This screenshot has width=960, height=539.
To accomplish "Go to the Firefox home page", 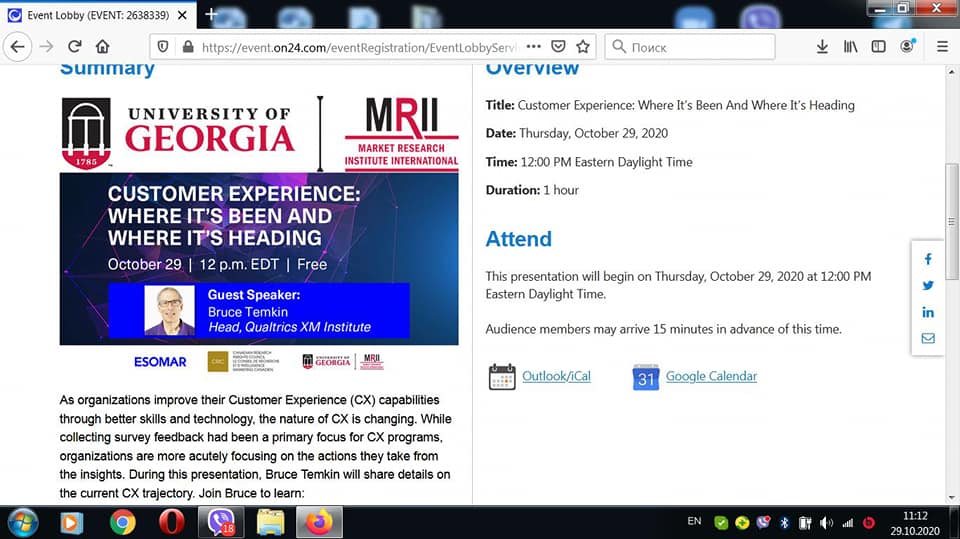I will pyautogui.click(x=102, y=47).
